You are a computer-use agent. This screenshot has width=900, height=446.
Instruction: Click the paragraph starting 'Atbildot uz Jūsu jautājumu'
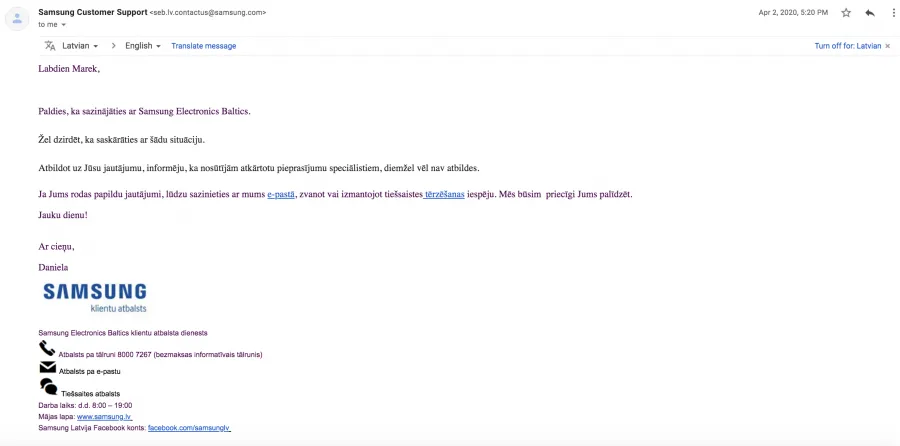click(x=259, y=168)
